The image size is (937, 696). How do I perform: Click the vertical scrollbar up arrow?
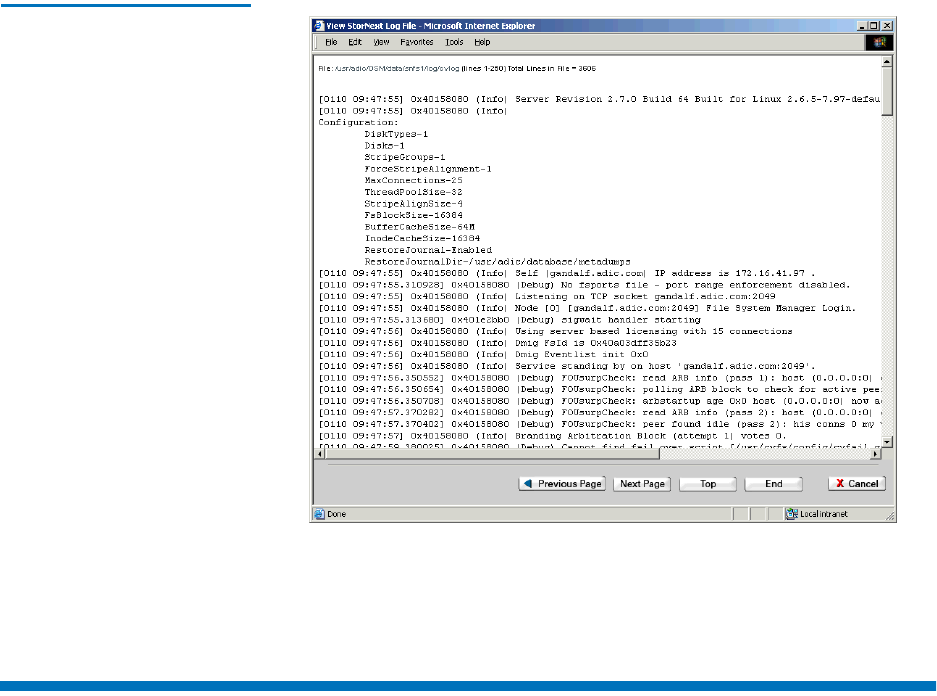pyautogui.click(x=887, y=62)
